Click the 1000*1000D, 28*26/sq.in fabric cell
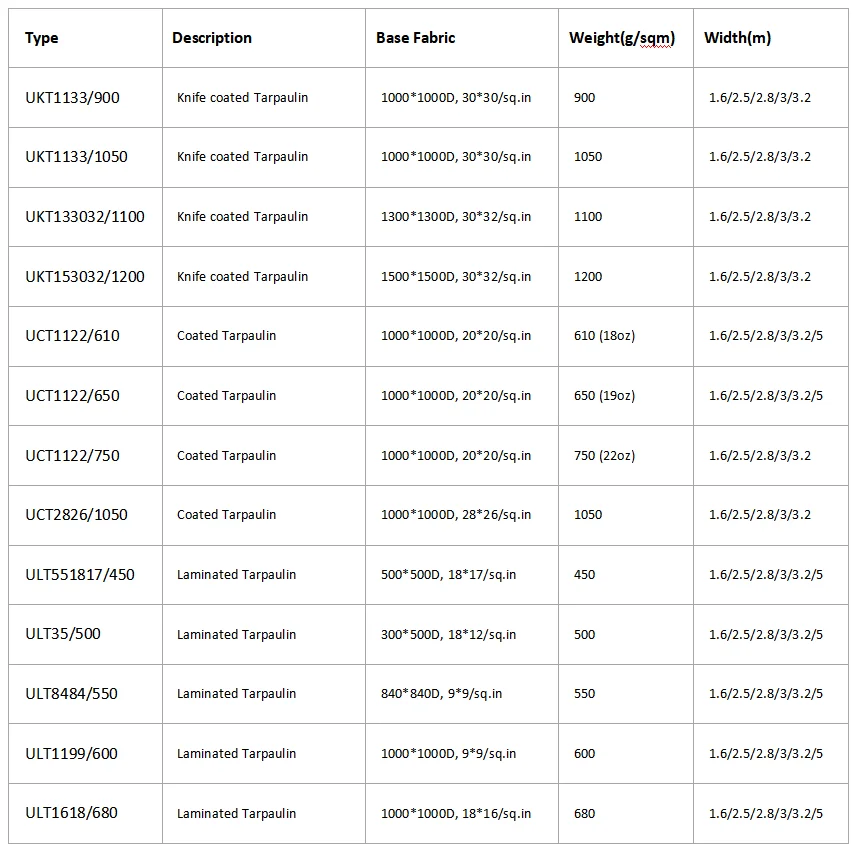 coord(456,515)
